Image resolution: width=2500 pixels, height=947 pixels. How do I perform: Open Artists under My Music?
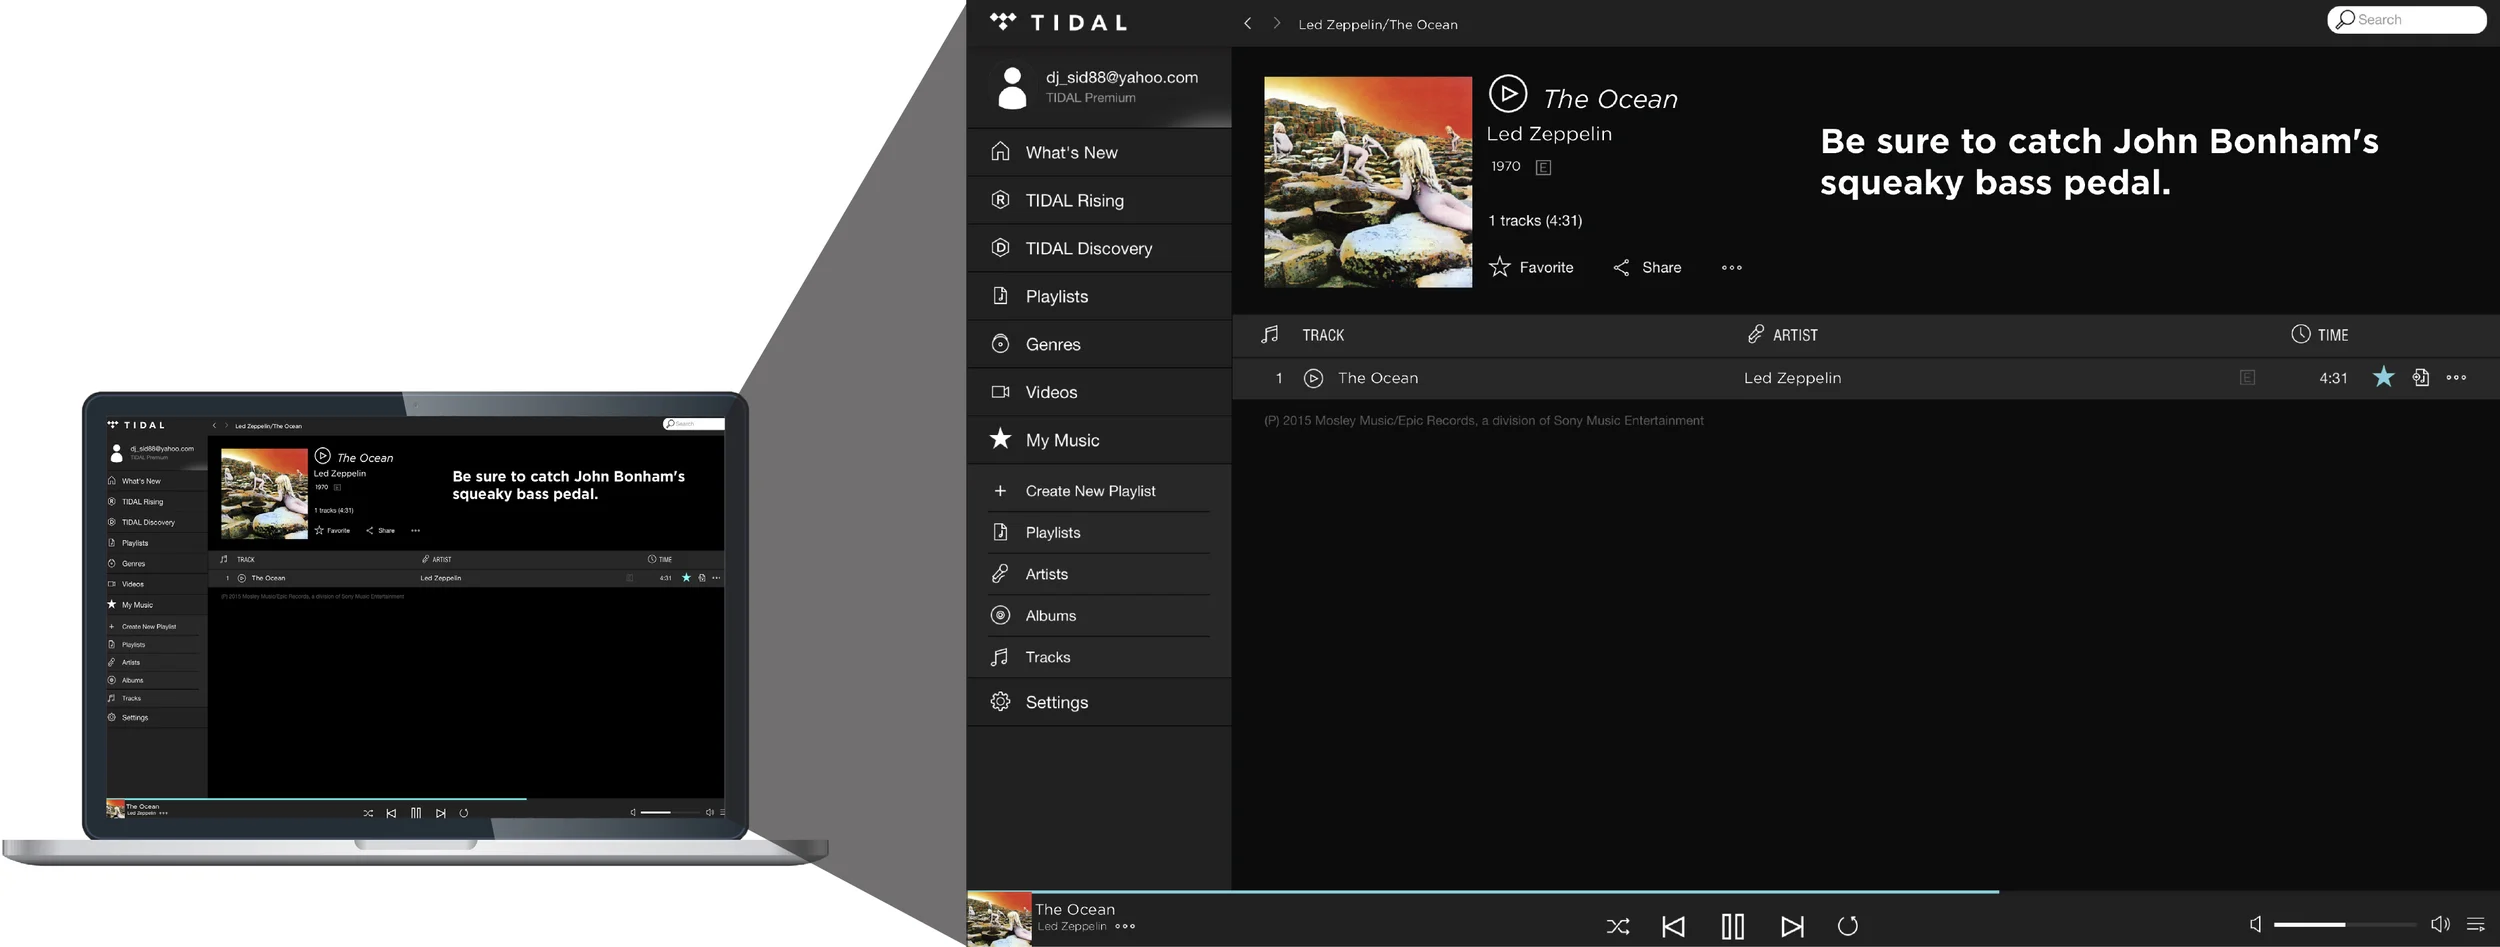click(1099, 574)
